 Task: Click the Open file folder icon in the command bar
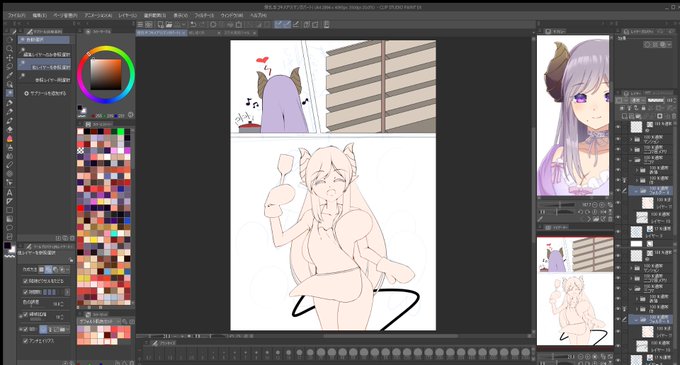point(169,24)
